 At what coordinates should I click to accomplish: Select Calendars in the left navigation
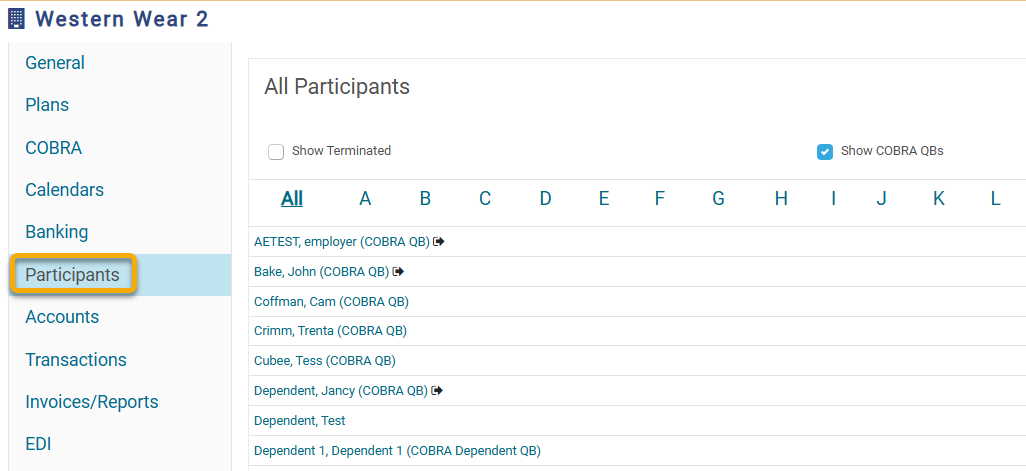(65, 190)
